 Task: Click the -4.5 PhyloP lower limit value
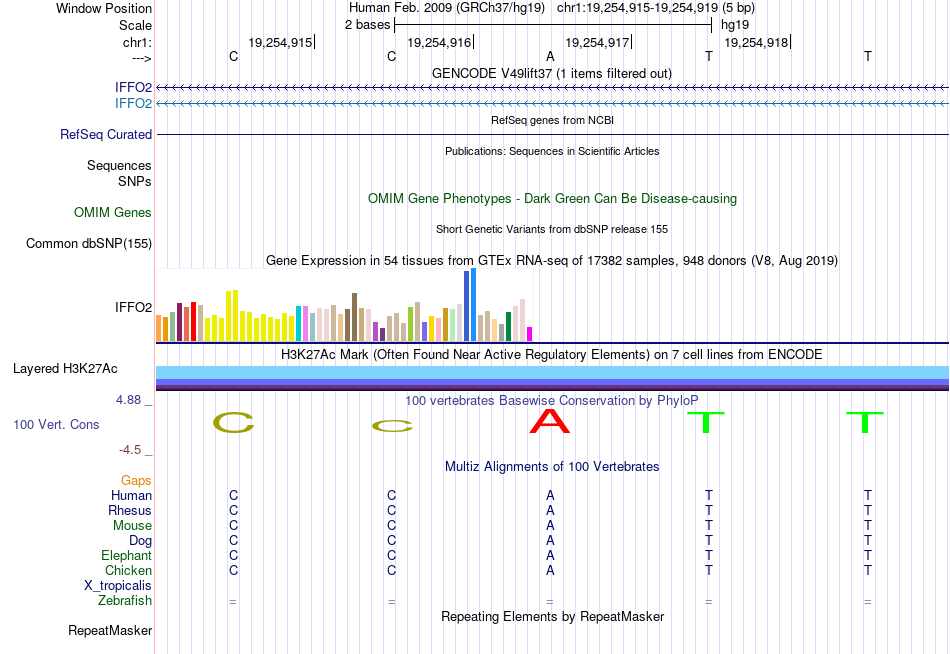coord(130,450)
